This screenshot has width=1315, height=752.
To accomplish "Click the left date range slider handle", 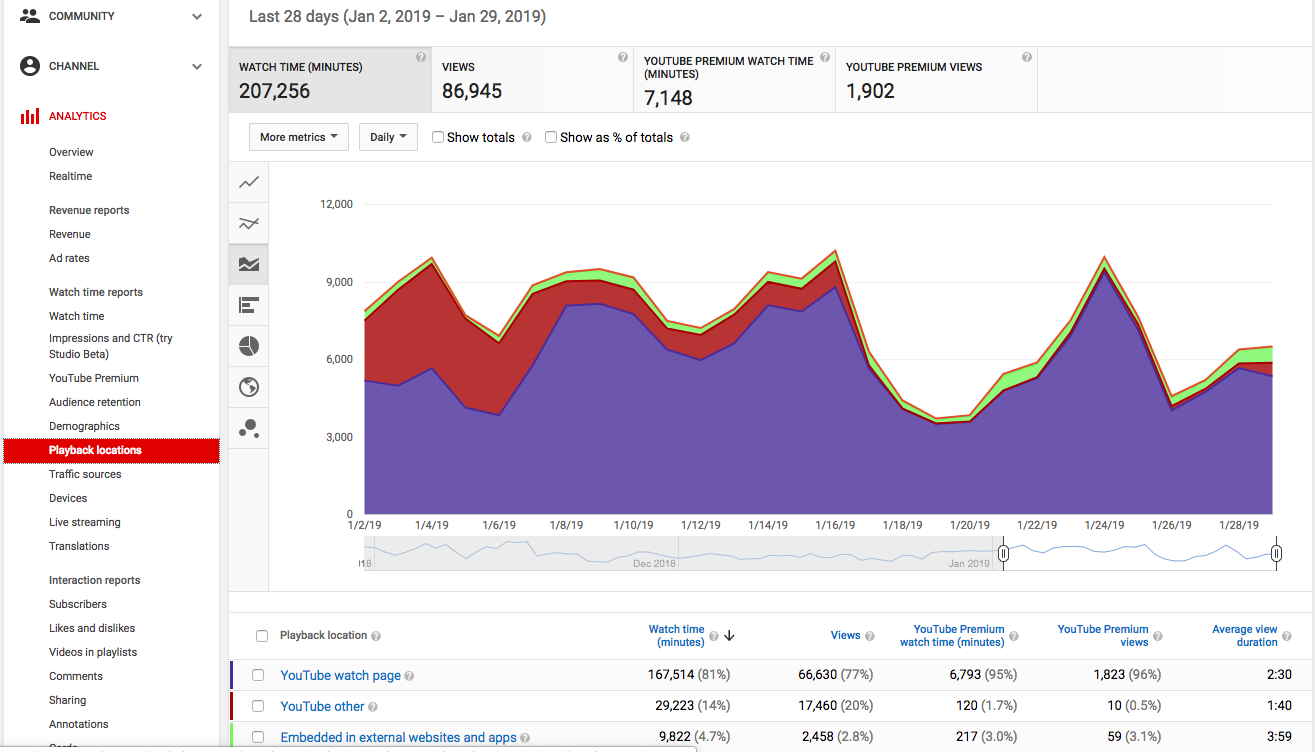I will [x=1004, y=553].
